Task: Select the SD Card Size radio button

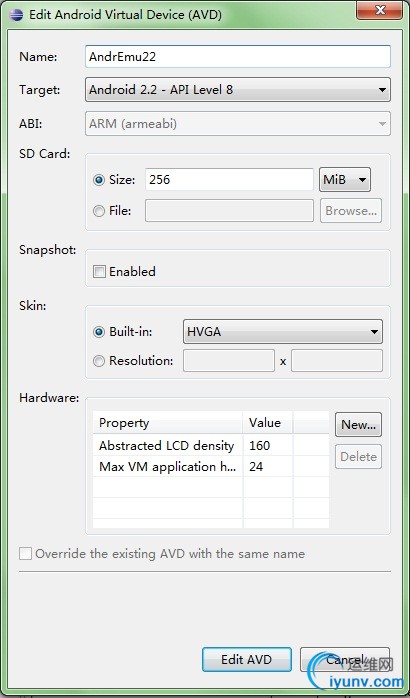Action: [99, 180]
